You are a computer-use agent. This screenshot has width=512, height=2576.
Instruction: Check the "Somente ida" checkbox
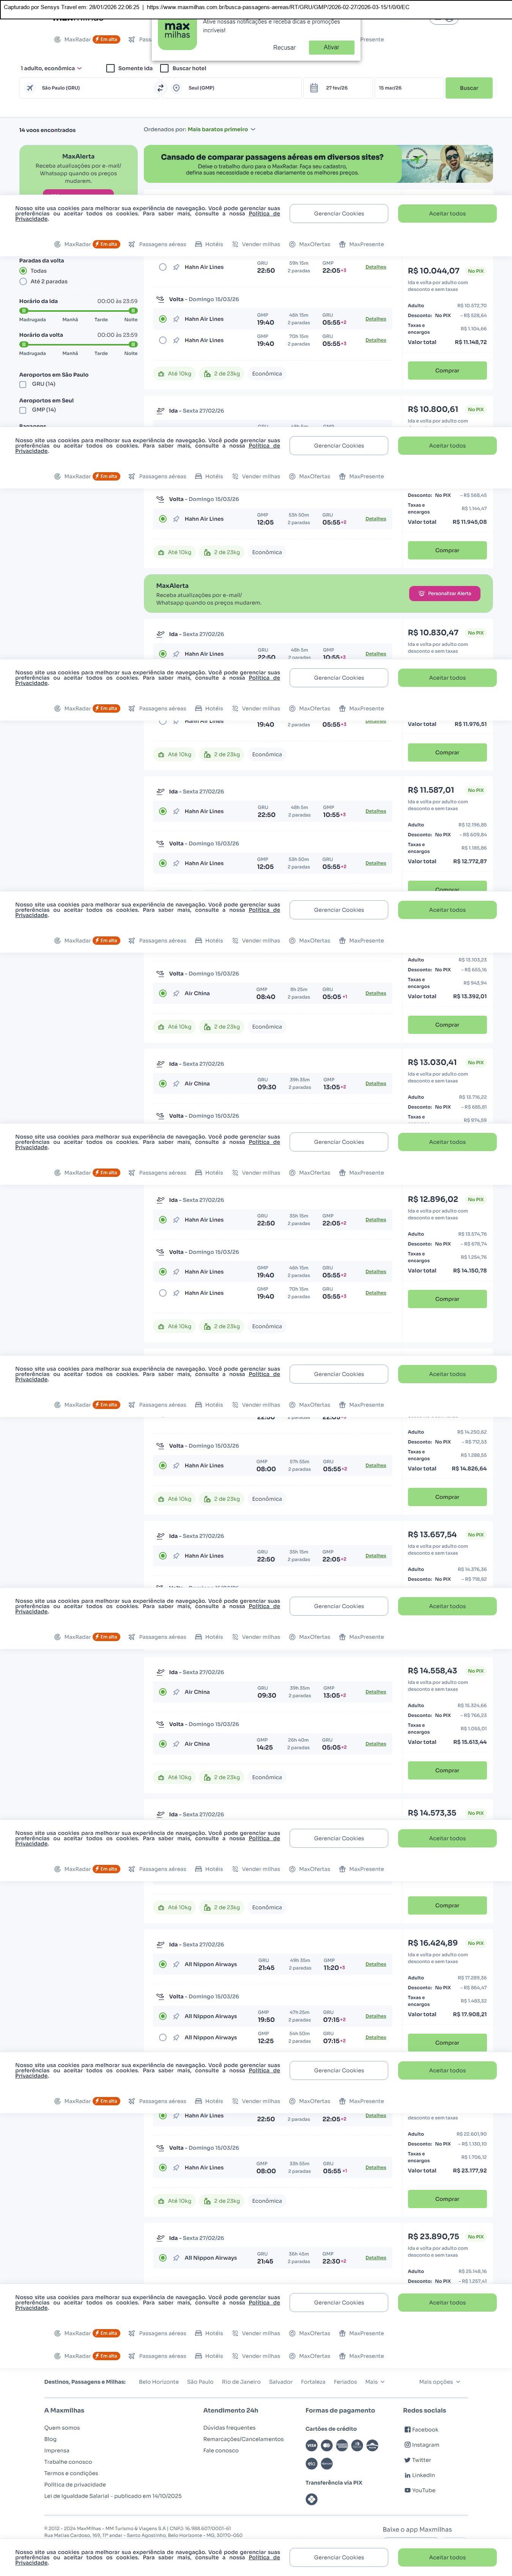[110, 68]
